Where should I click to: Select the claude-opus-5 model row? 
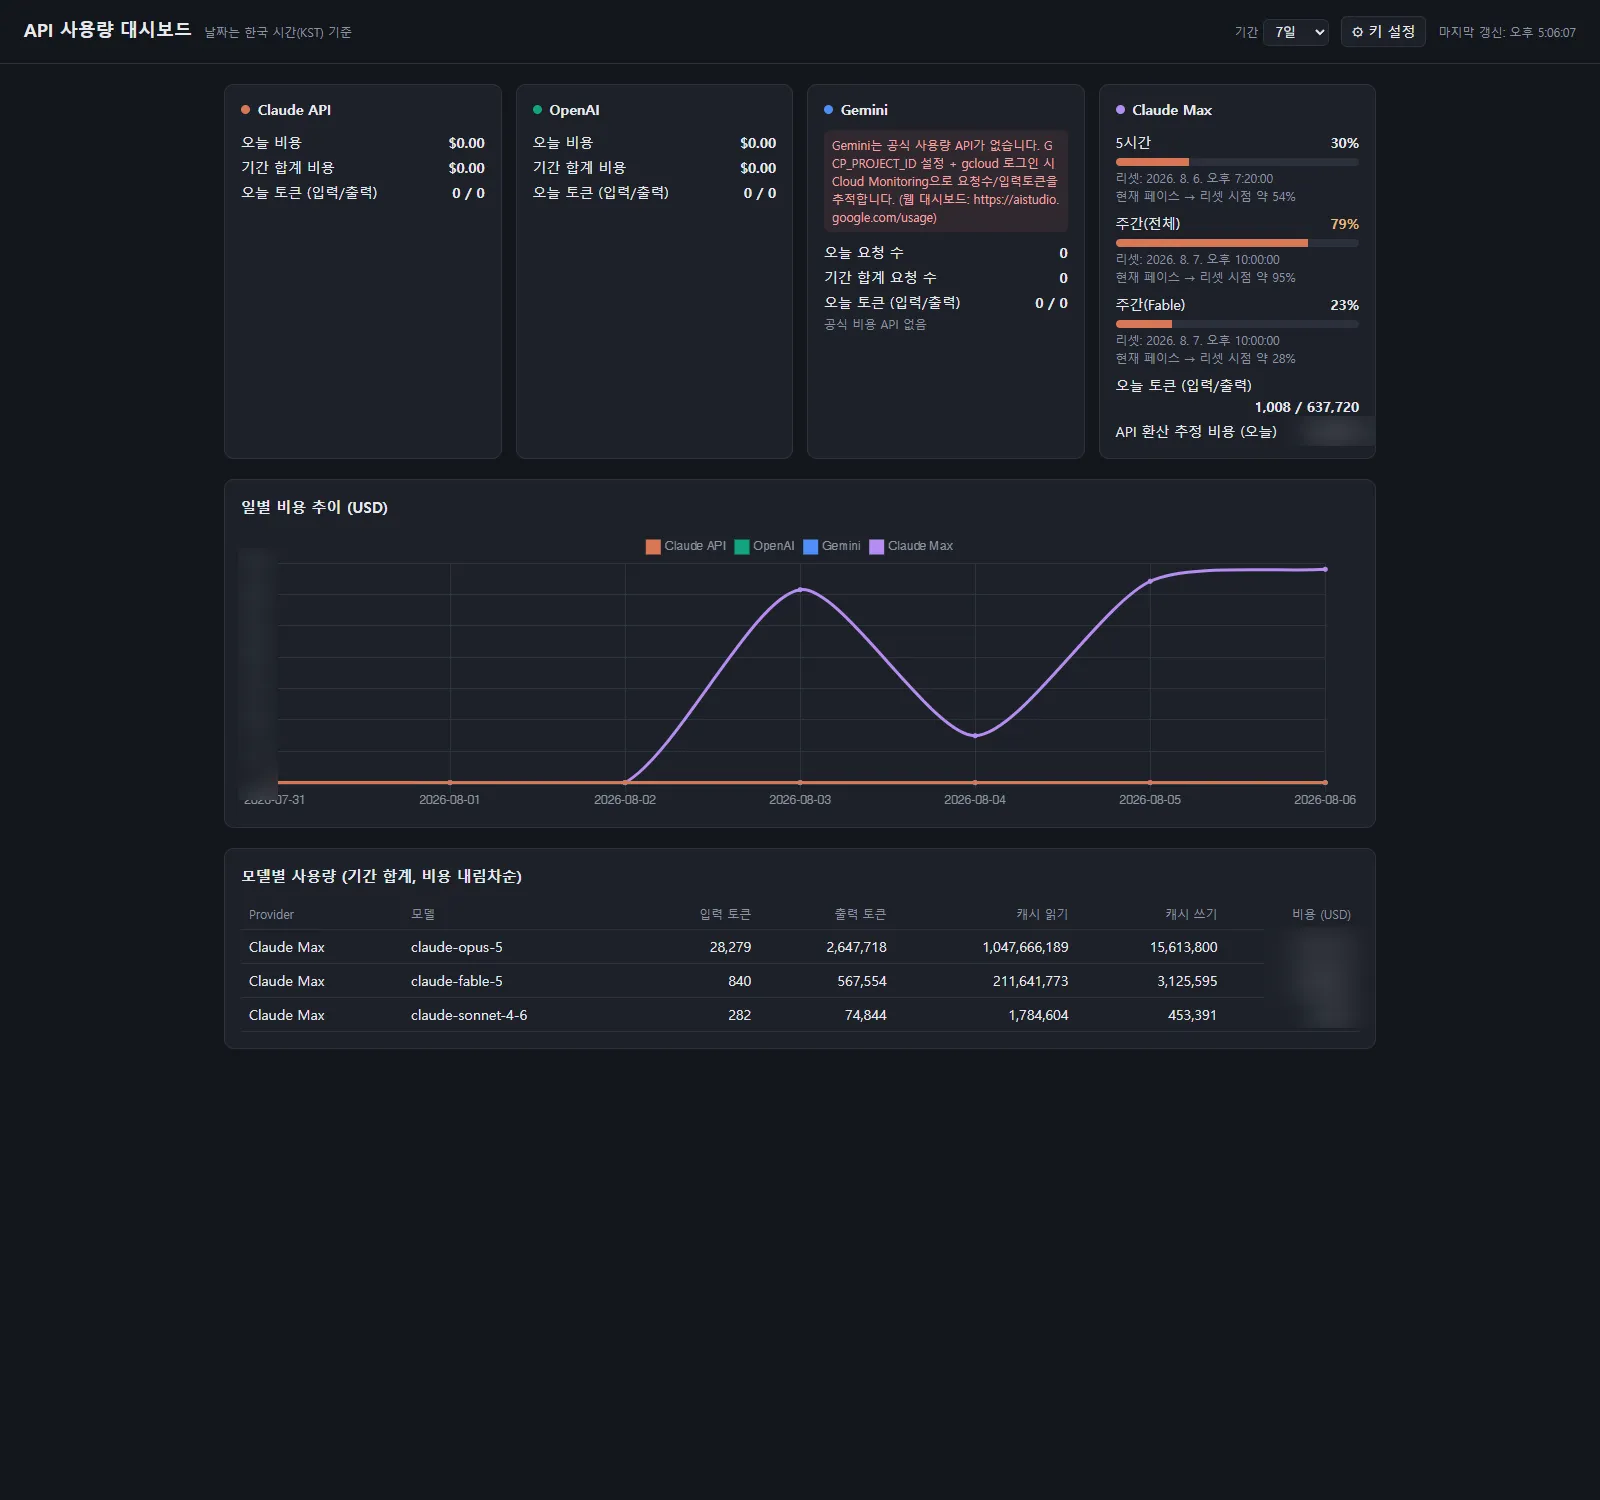click(x=800, y=947)
